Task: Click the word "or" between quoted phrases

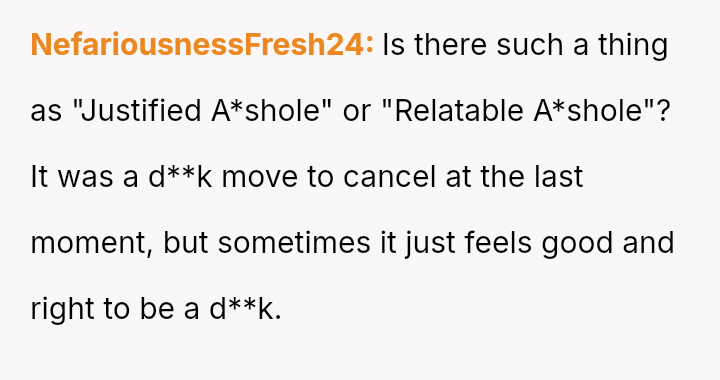Action: pyautogui.click(x=357, y=112)
